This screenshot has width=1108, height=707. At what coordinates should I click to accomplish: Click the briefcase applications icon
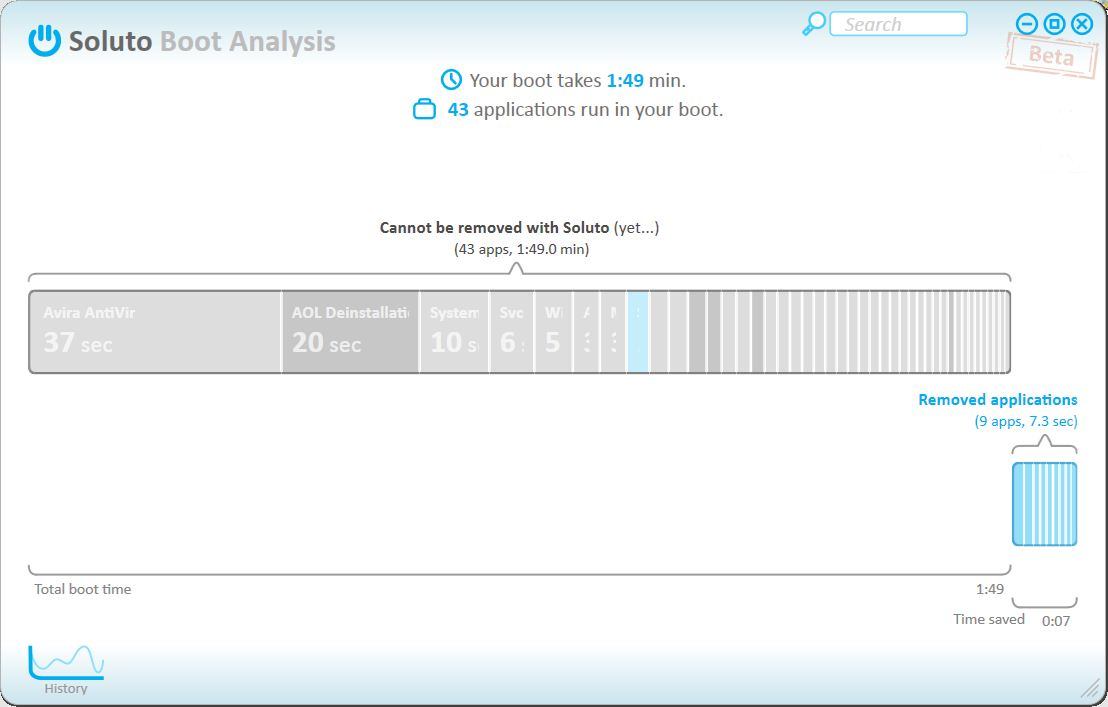pos(424,109)
